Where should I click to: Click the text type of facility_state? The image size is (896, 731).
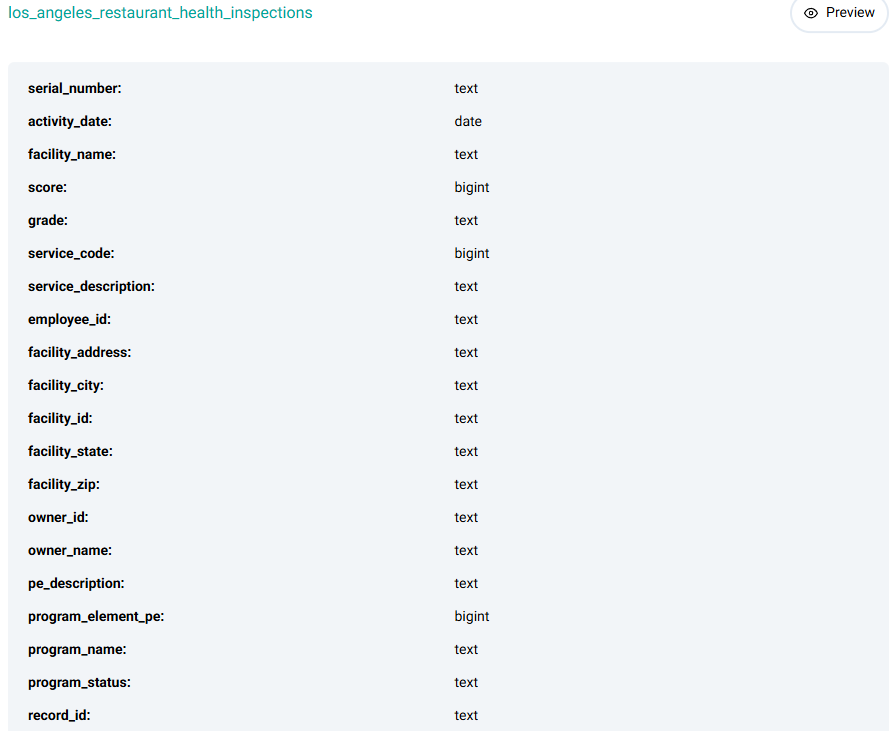point(466,452)
